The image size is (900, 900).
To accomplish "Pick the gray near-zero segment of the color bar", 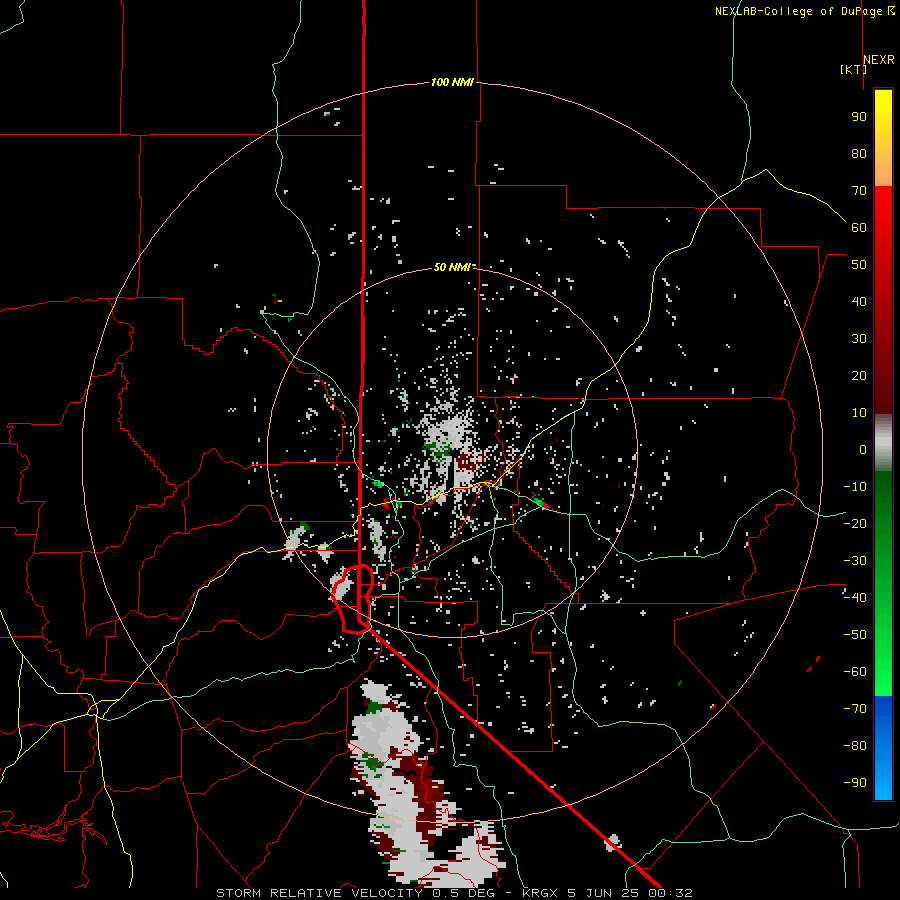I will [883, 442].
